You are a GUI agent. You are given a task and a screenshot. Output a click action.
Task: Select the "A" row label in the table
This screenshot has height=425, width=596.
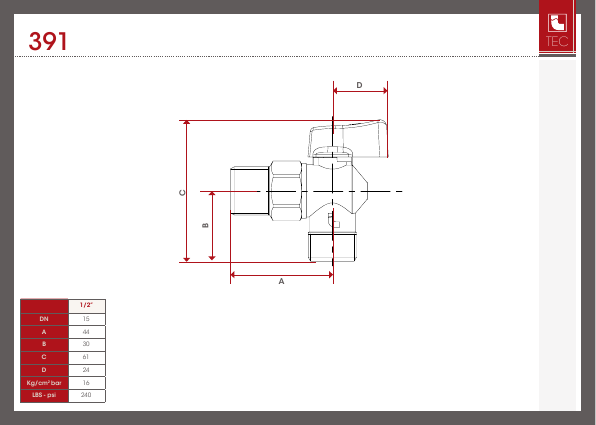[x=44, y=332]
